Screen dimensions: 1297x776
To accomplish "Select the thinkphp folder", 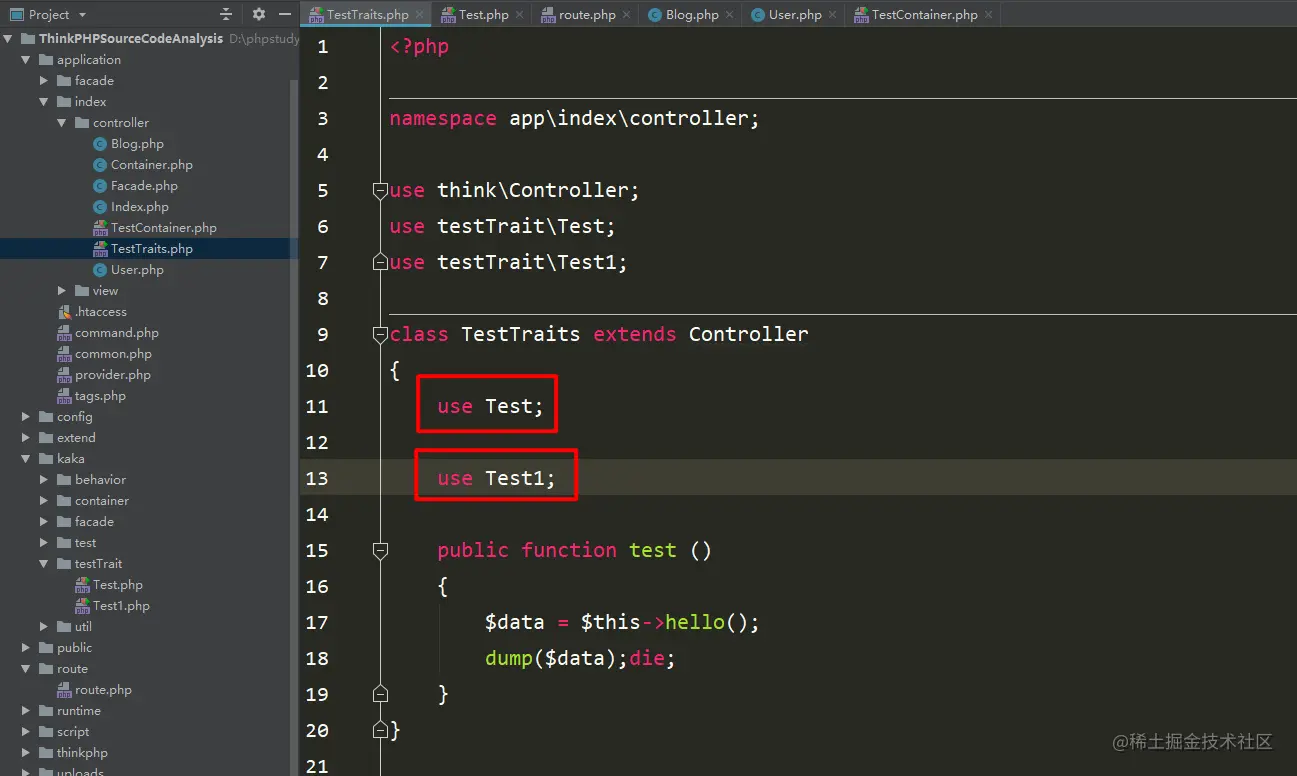I will tap(82, 753).
